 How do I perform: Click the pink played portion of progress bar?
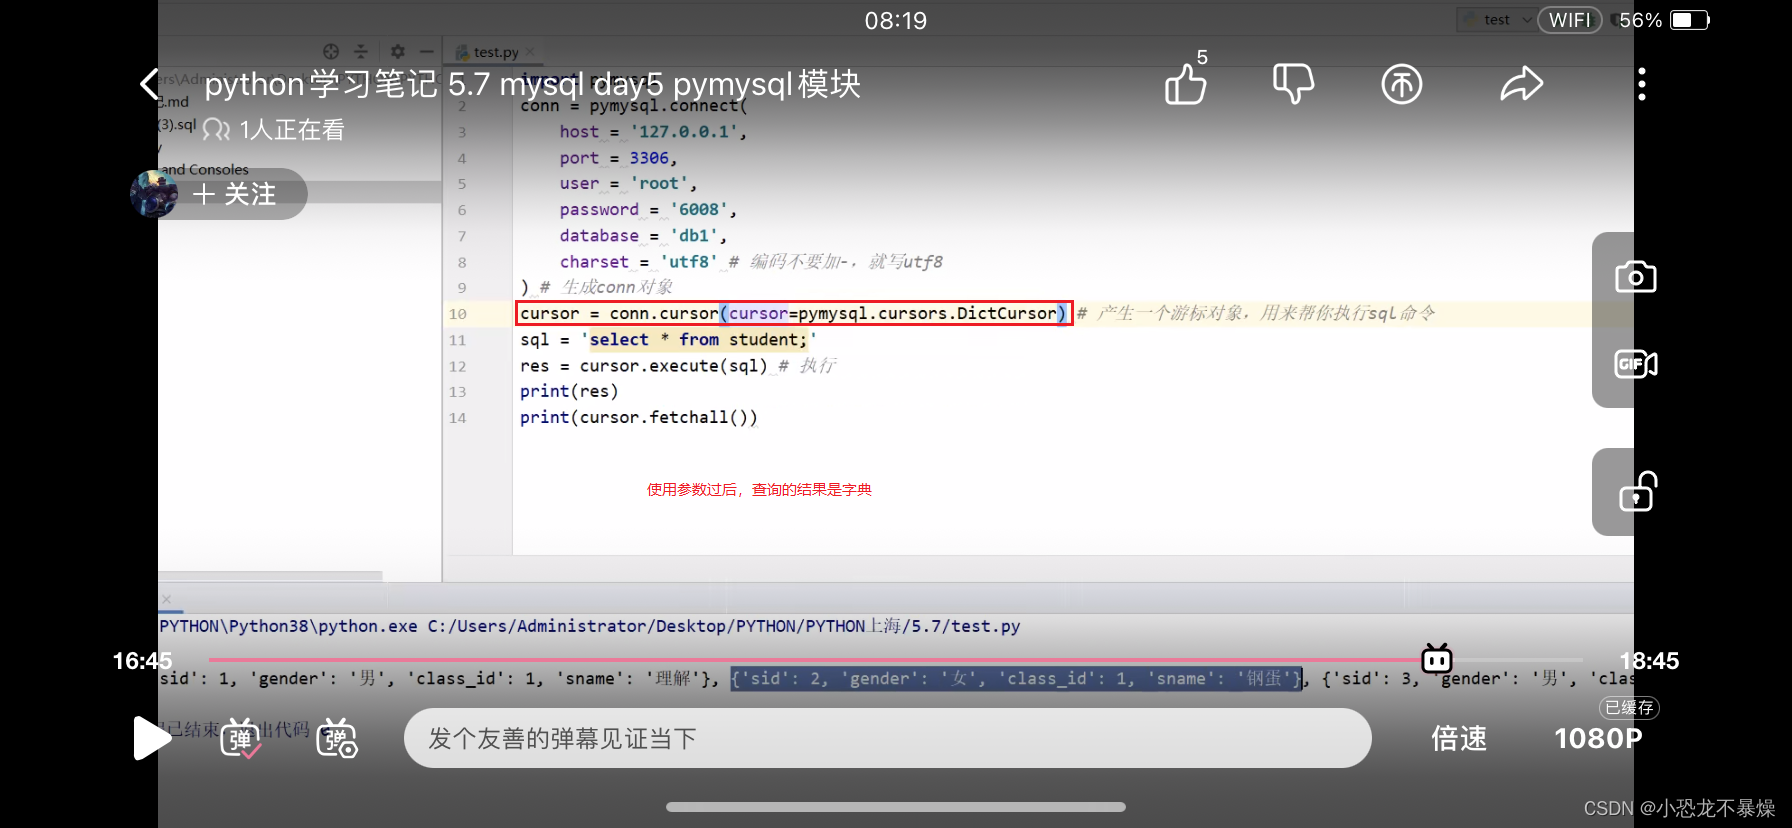pyautogui.click(x=815, y=660)
